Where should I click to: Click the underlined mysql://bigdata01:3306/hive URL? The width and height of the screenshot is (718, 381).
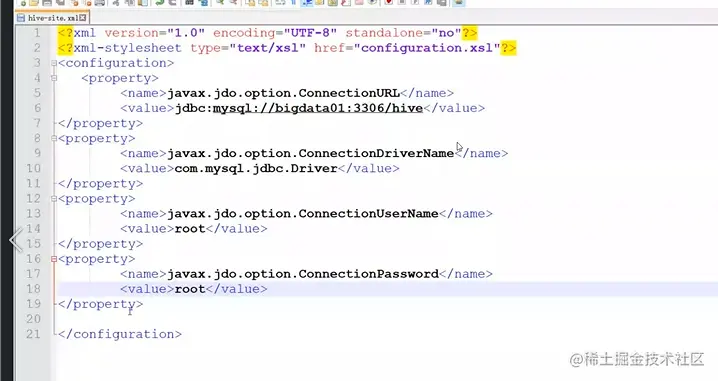pos(318,108)
